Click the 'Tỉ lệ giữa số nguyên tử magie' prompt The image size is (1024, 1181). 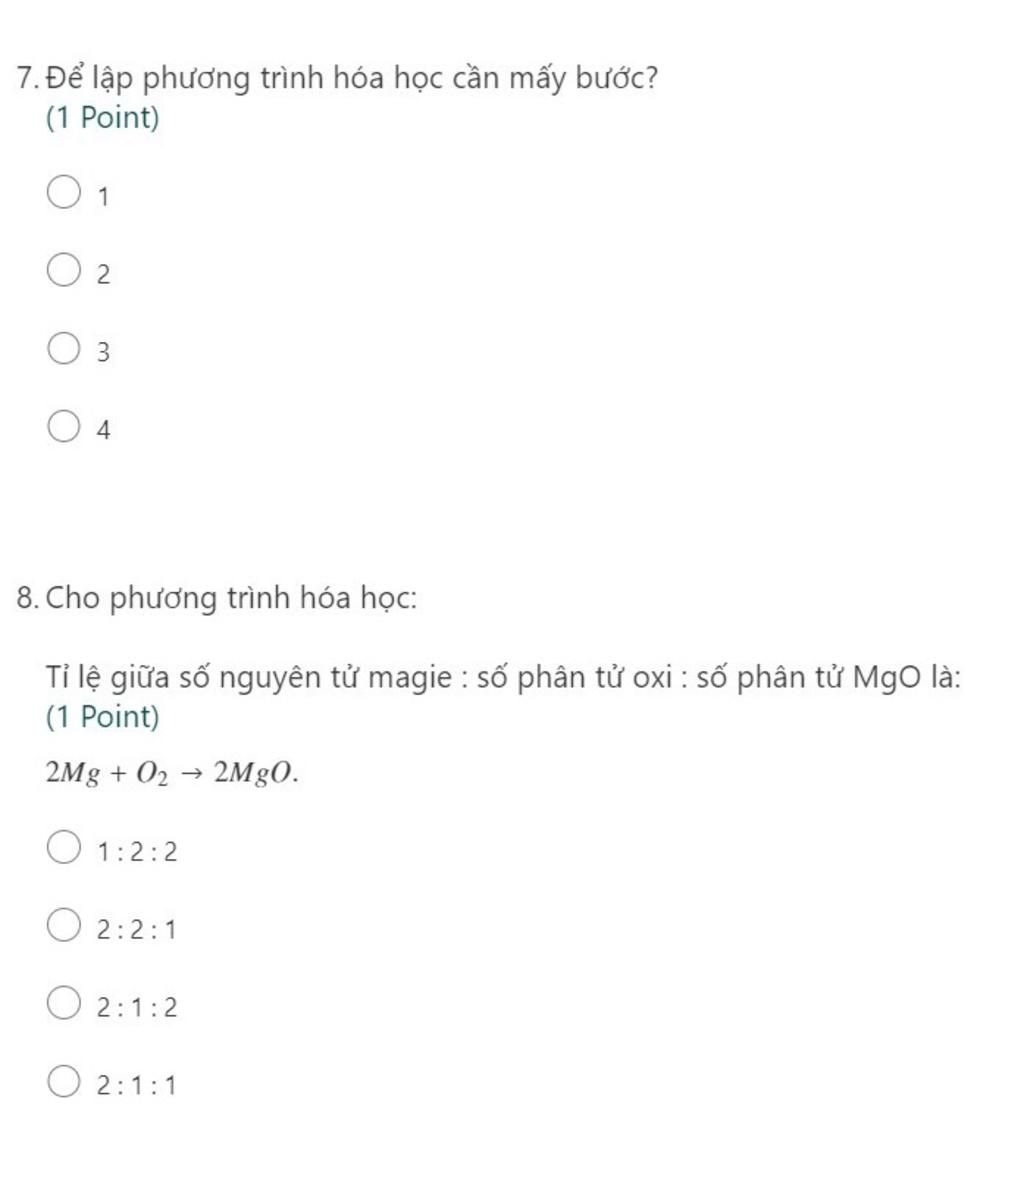coord(503,677)
